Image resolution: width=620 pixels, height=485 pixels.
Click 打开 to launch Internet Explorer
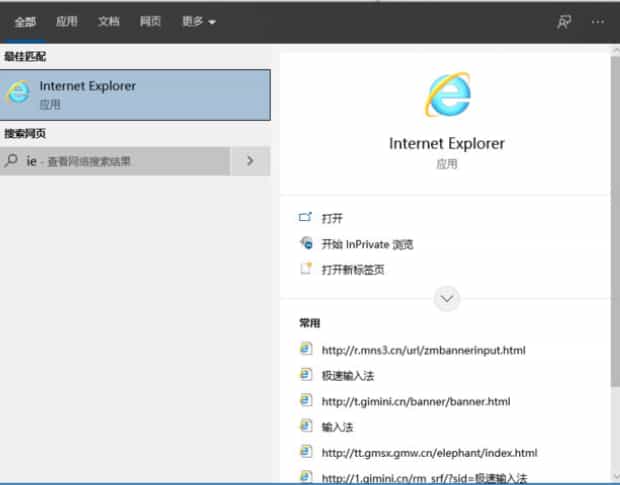332,217
